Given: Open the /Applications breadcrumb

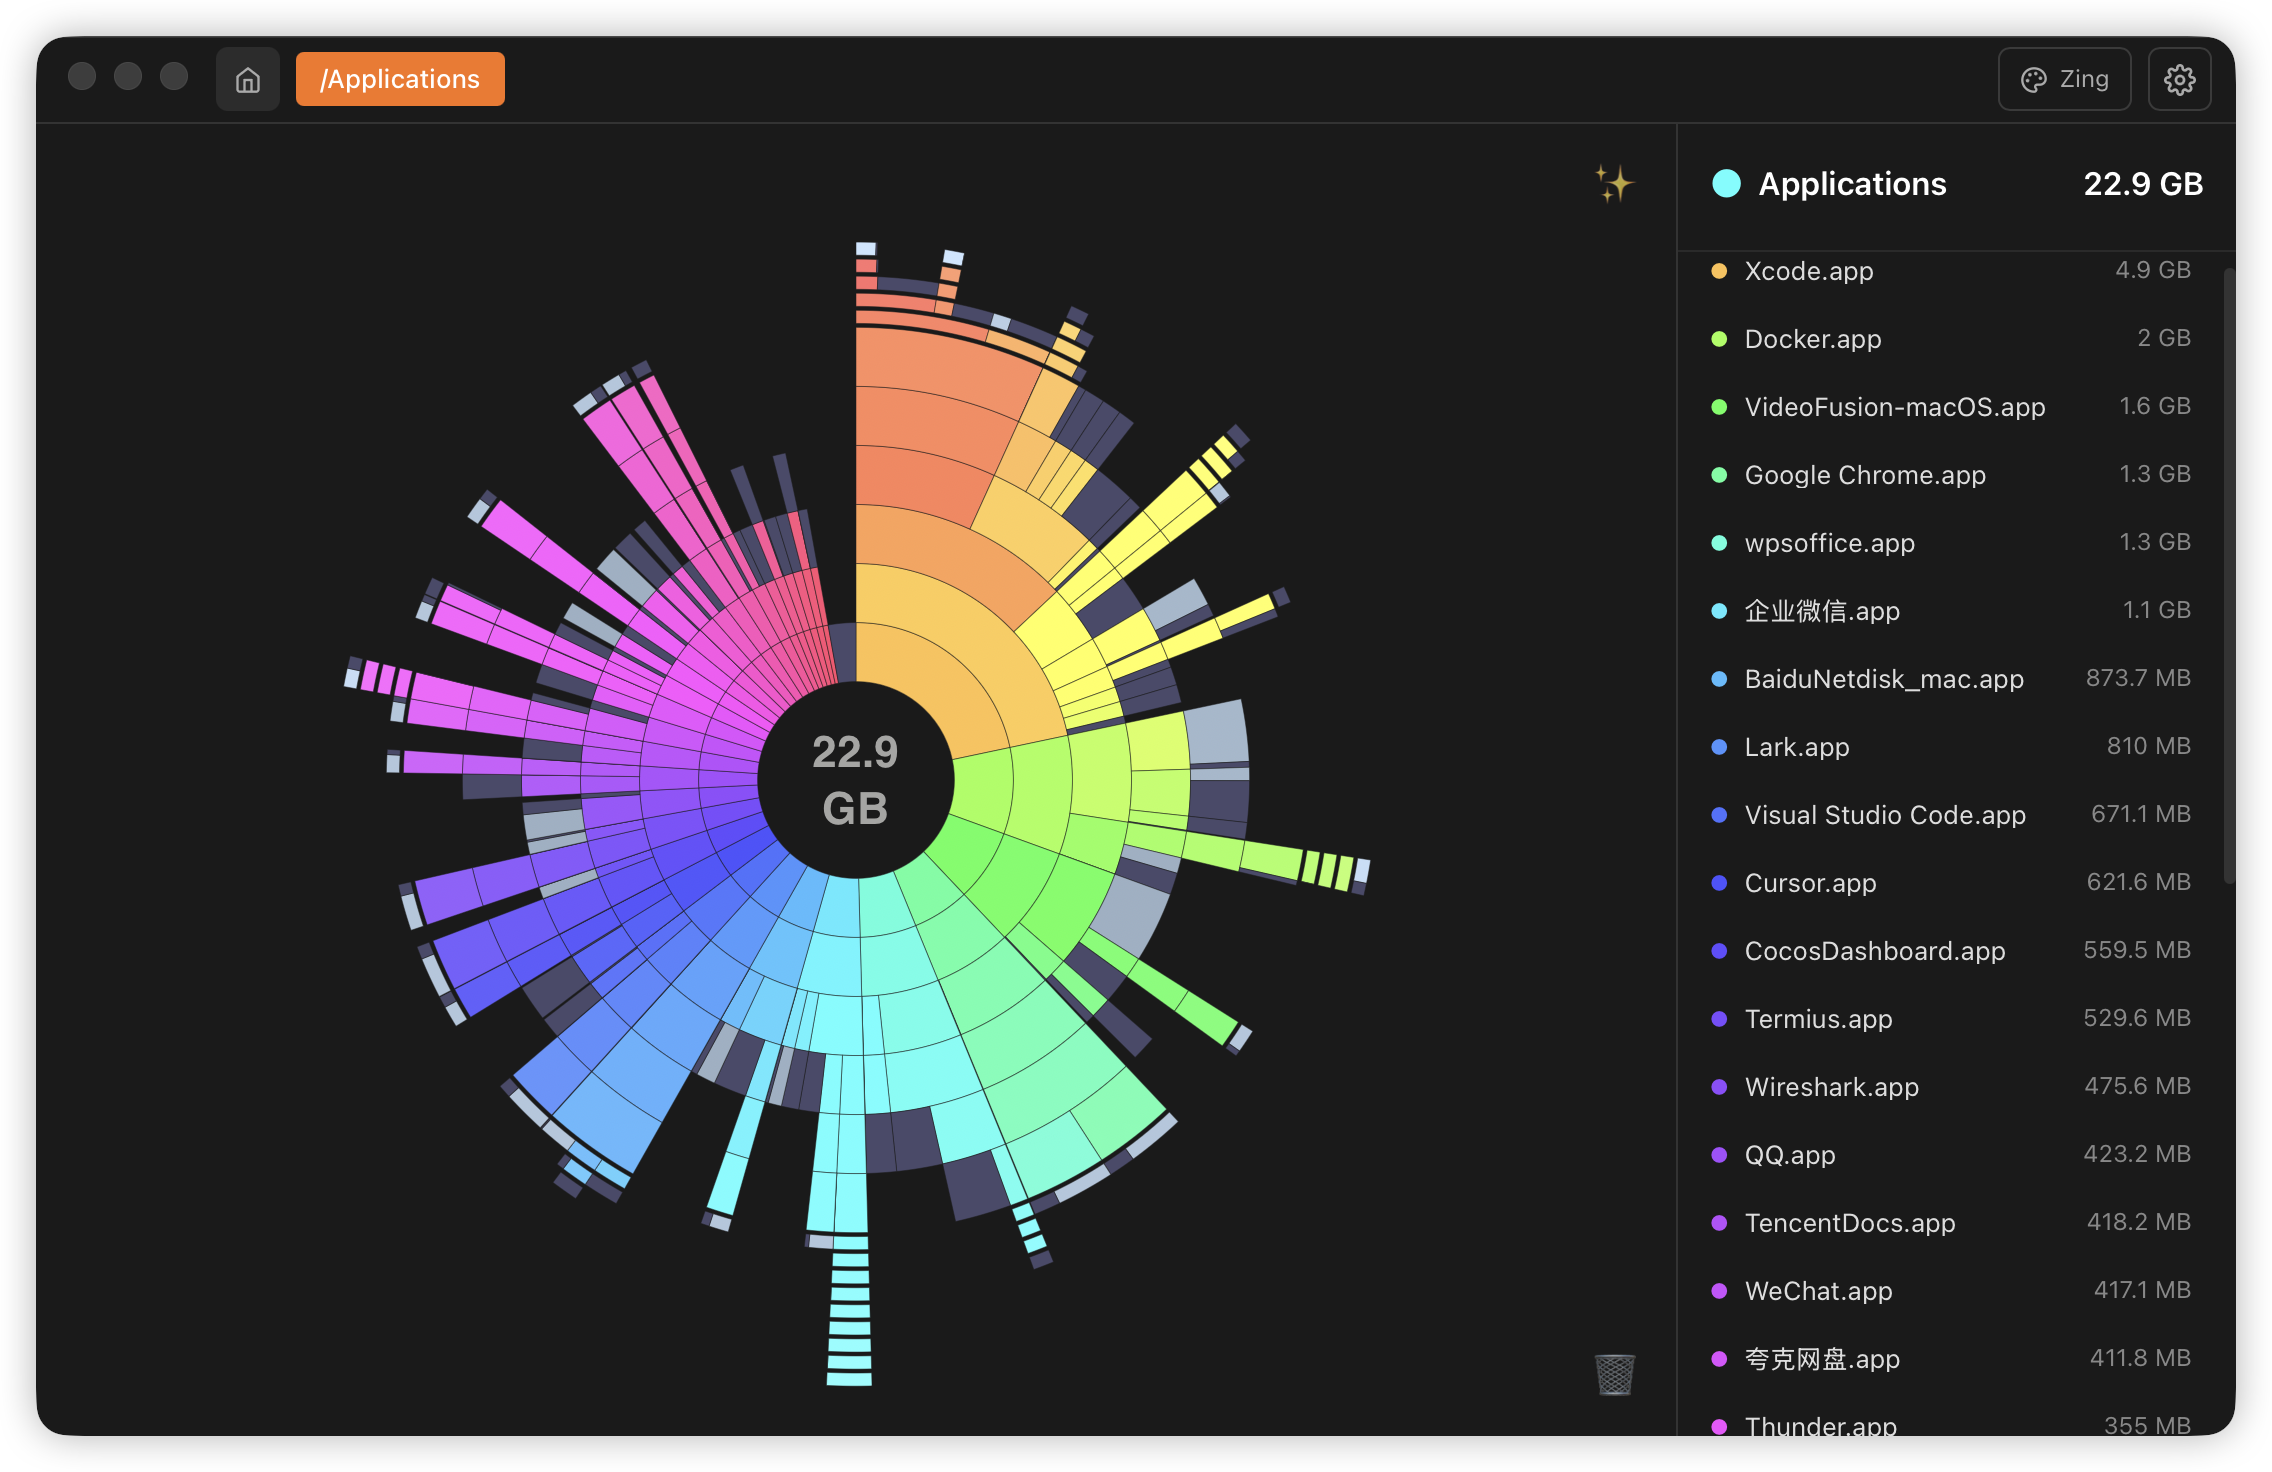Looking at the screenshot, I should (x=399, y=78).
